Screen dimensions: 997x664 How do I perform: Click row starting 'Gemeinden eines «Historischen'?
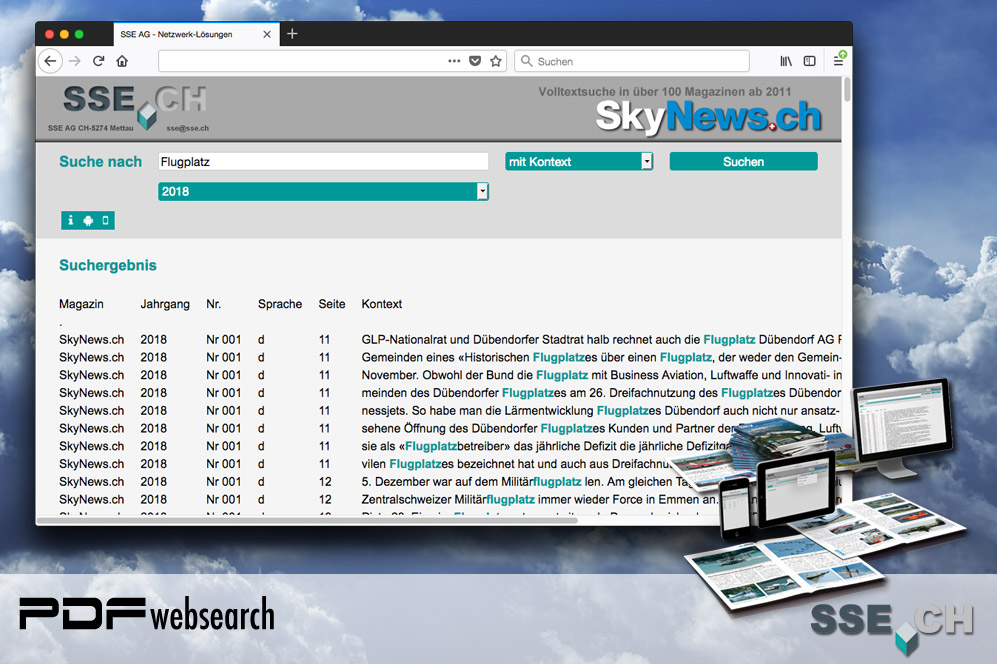(x=450, y=357)
